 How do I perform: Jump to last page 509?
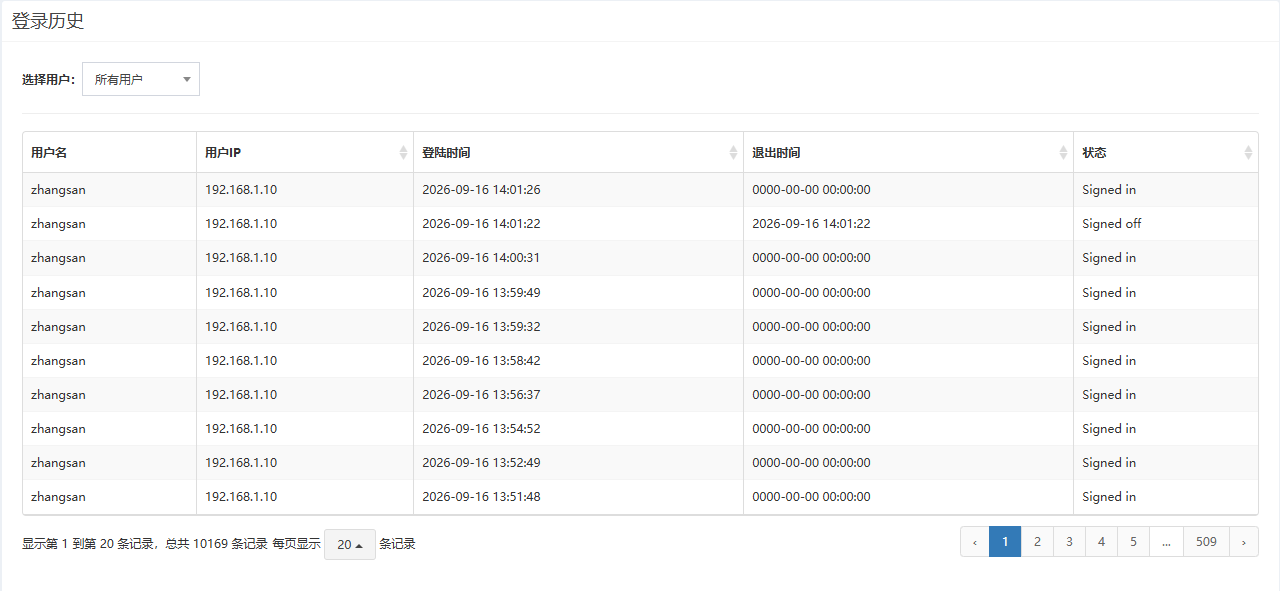(1206, 542)
